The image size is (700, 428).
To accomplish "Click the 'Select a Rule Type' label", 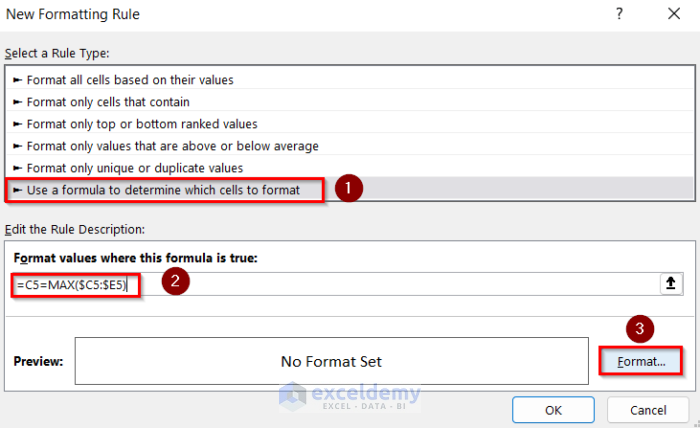I will tap(57, 52).
